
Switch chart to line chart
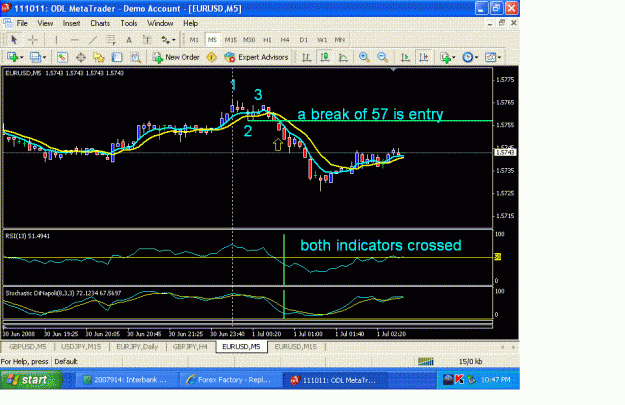(x=343, y=57)
